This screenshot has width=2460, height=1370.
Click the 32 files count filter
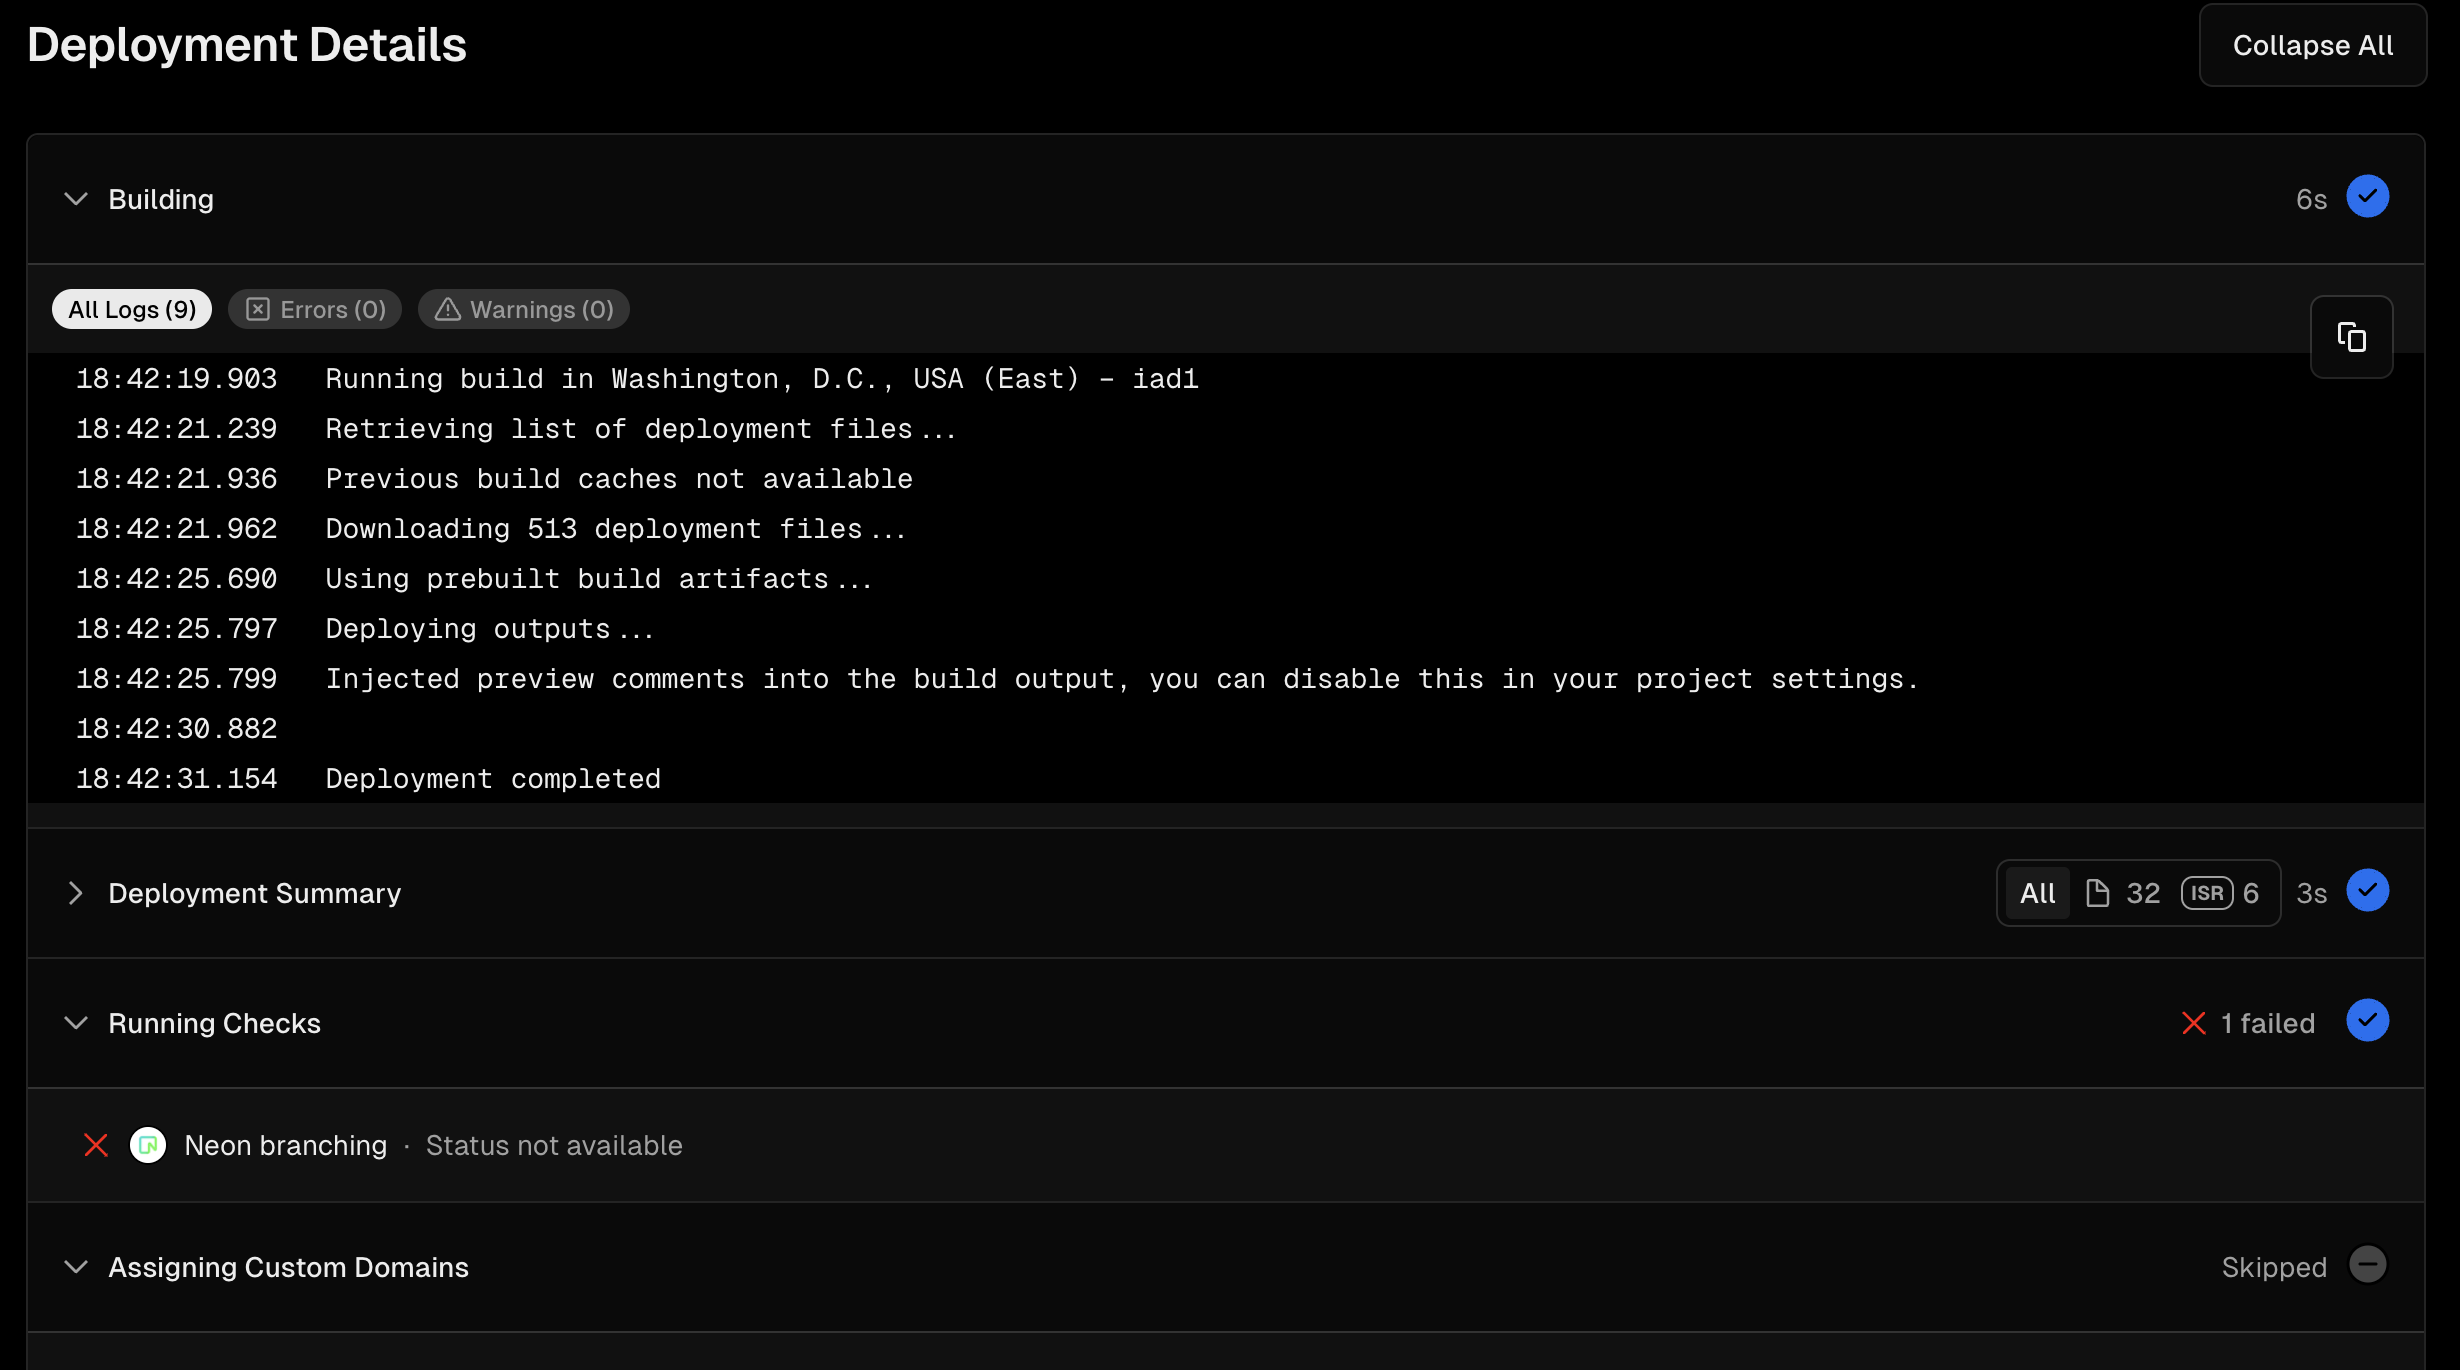pyautogui.click(x=2124, y=893)
